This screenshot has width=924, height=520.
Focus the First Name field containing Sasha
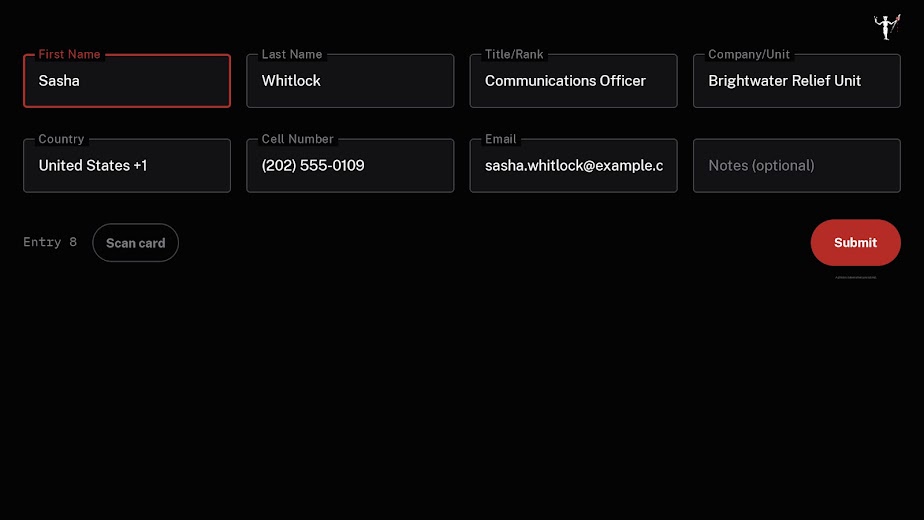(127, 81)
